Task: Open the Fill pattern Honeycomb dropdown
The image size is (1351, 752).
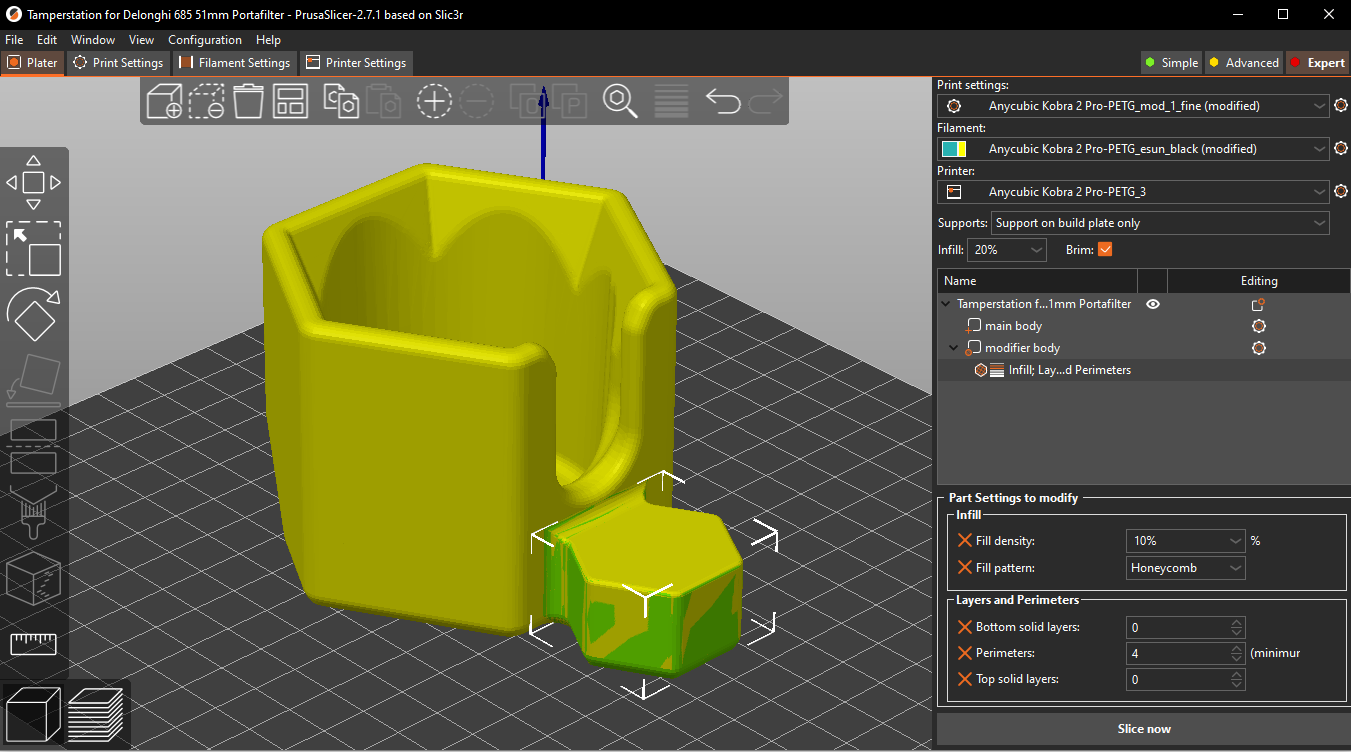Action: click(x=1185, y=568)
